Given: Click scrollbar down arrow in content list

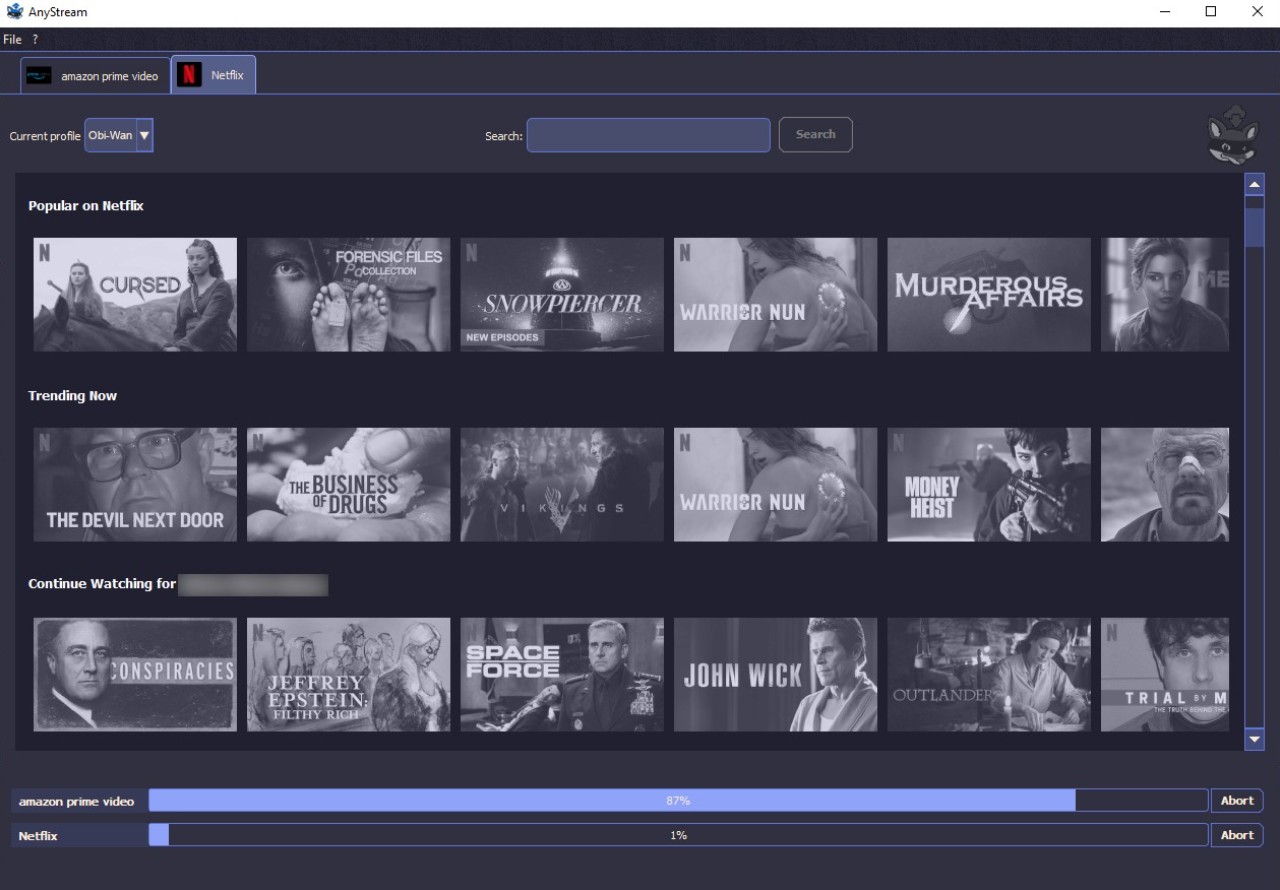Looking at the screenshot, I should 1254,739.
